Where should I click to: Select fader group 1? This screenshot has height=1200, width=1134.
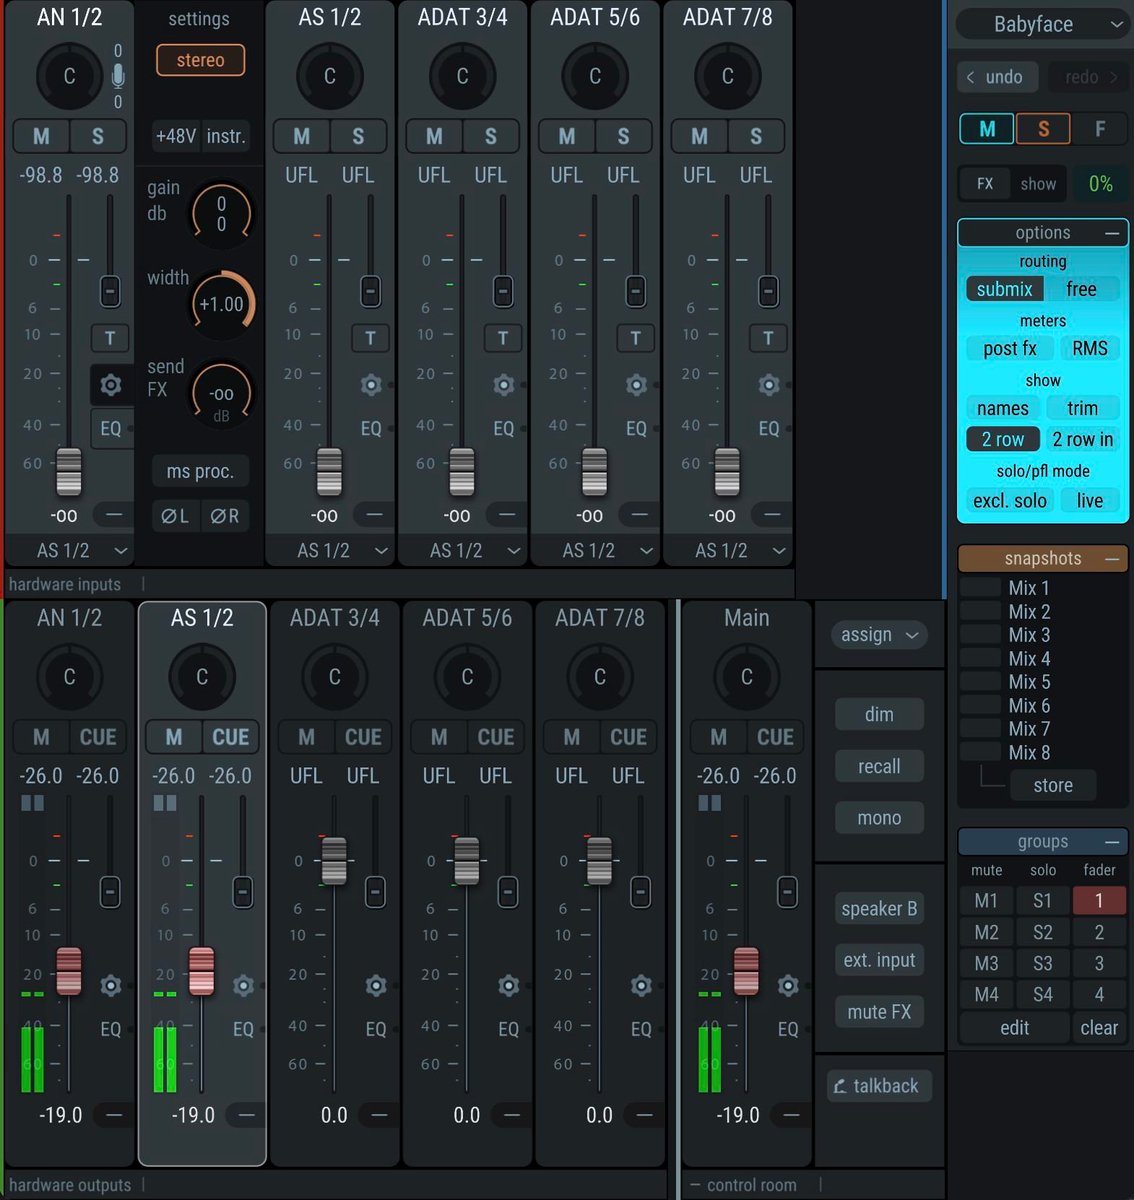pos(1098,900)
